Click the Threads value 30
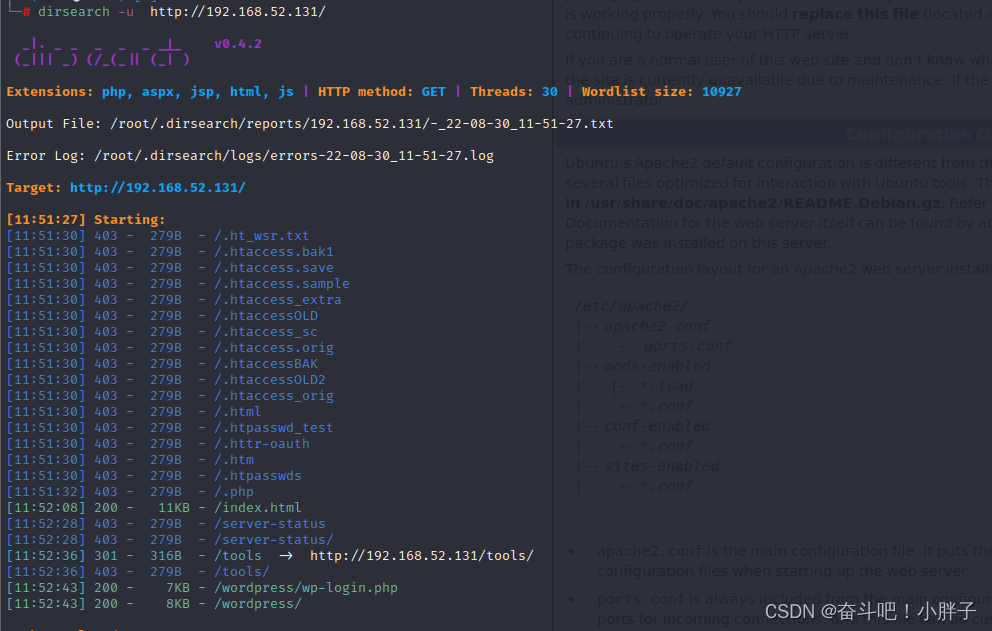The width and height of the screenshot is (992, 631). pos(549,92)
